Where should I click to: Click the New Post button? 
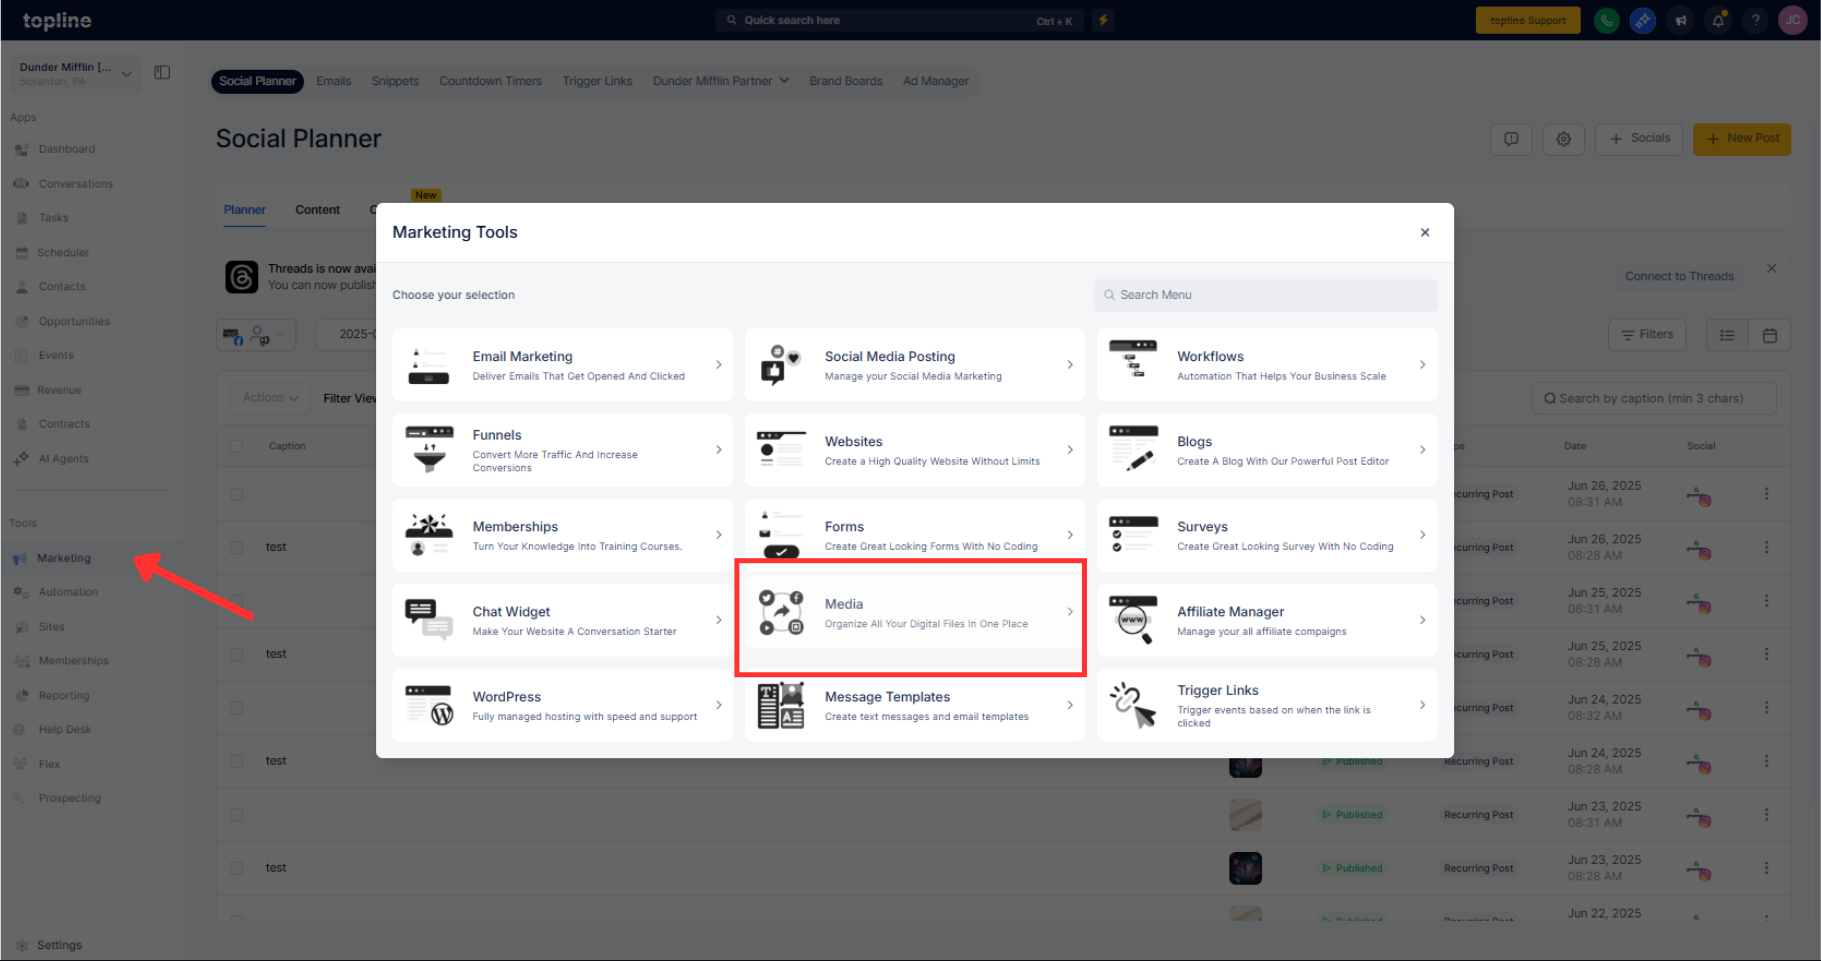tap(1742, 139)
